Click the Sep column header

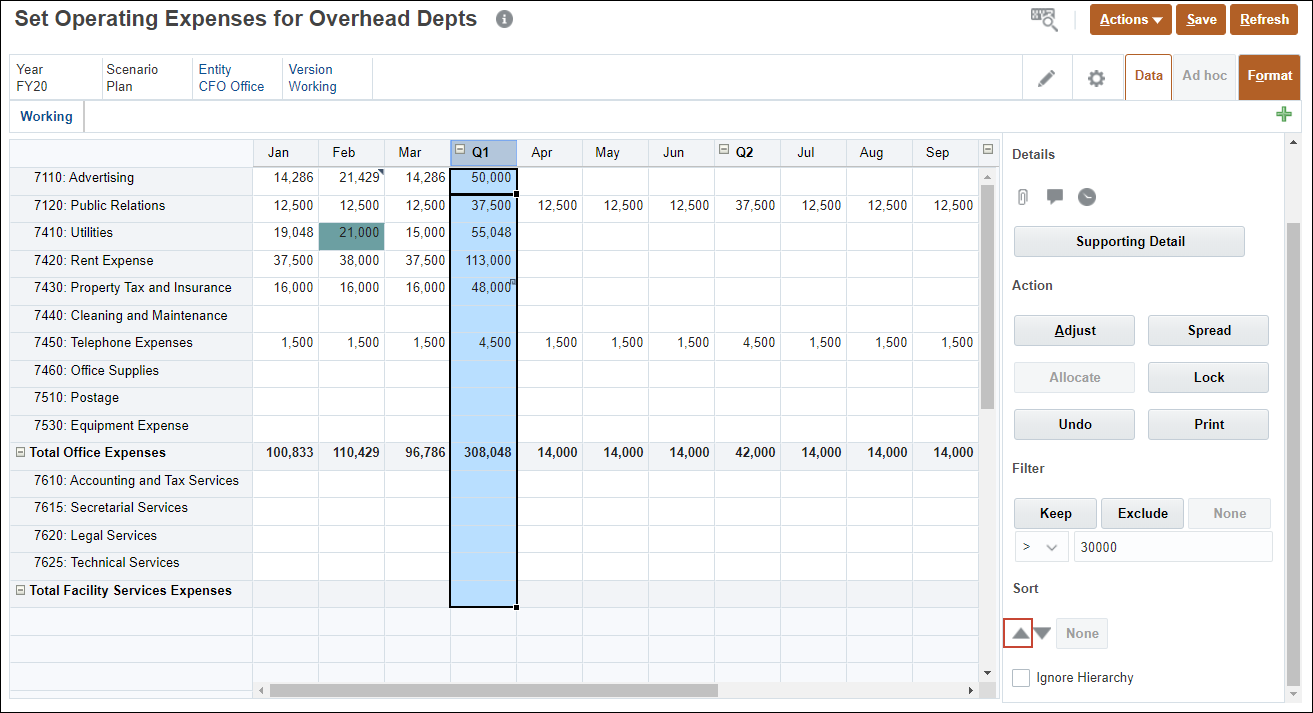point(945,153)
